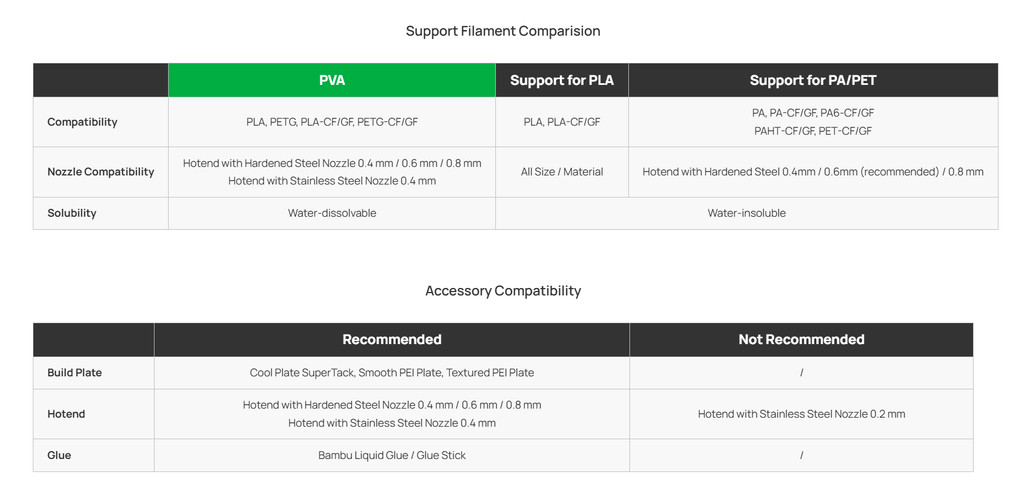Select the Recommended column header
1024x502 pixels.
(391, 340)
